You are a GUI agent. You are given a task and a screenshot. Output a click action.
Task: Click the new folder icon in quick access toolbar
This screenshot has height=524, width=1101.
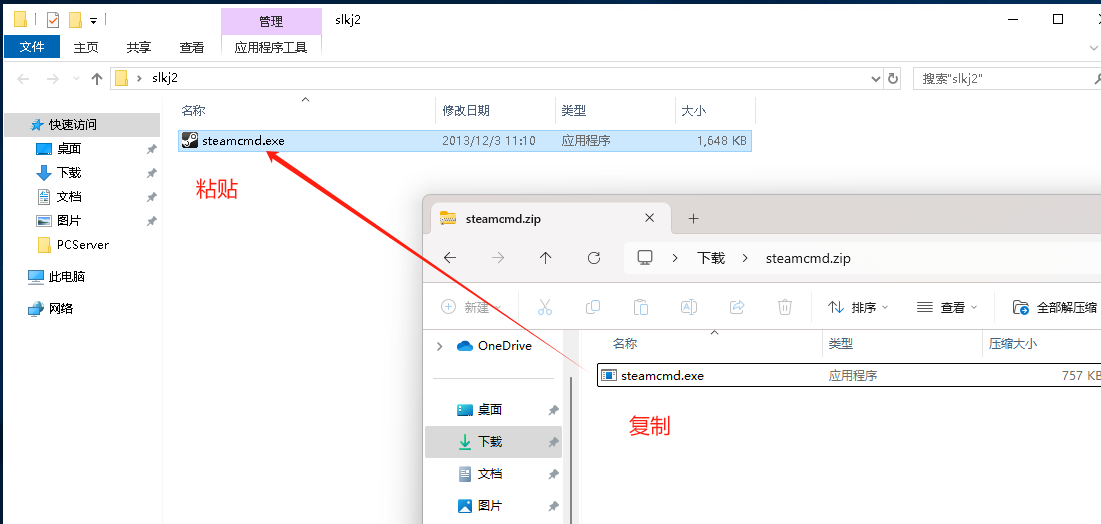(75, 20)
